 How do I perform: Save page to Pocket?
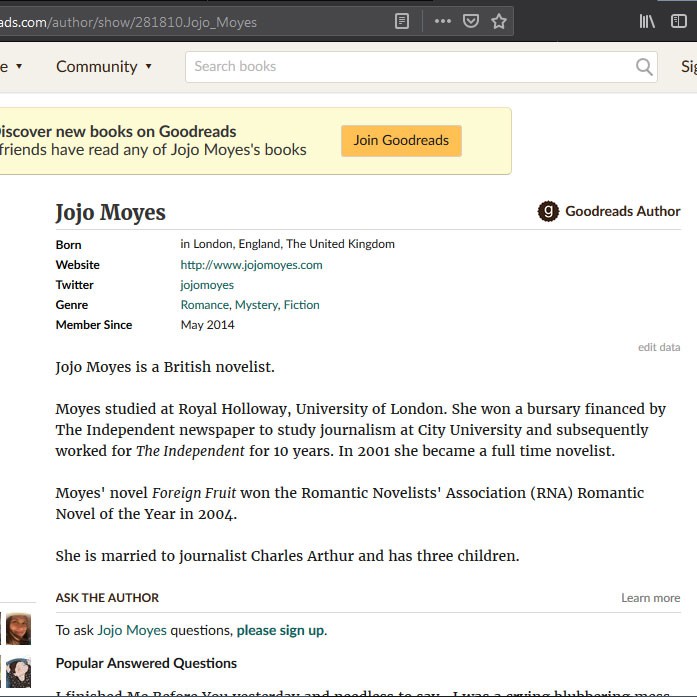click(470, 21)
